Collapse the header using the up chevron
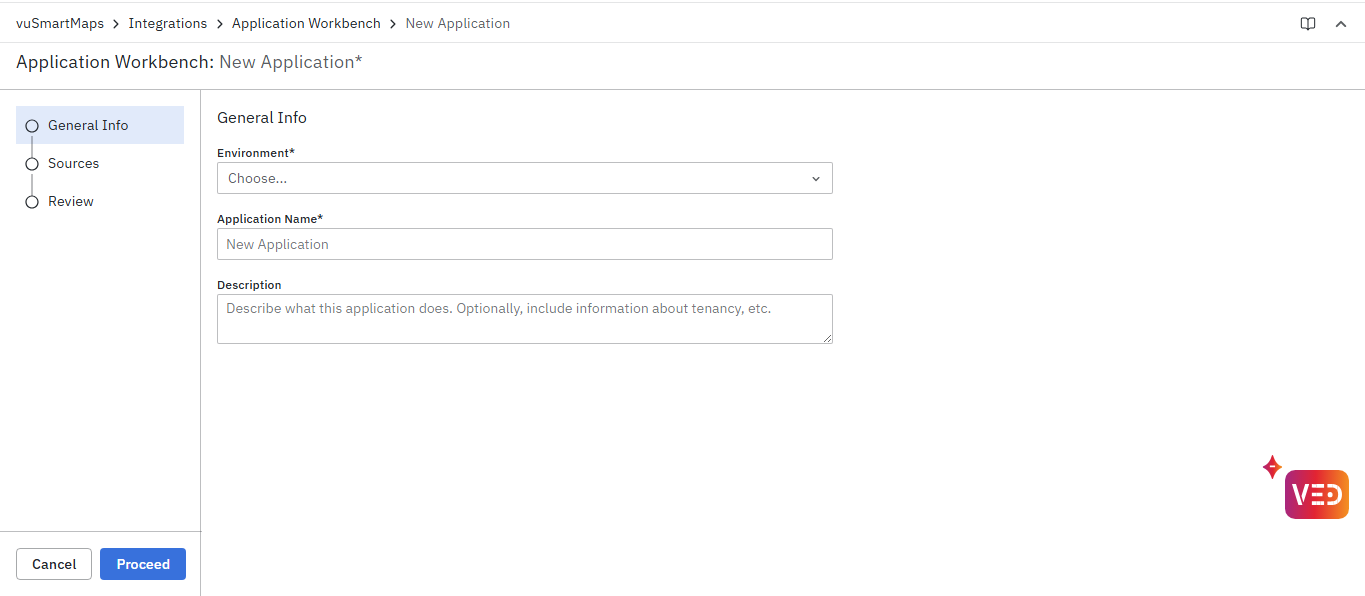 (x=1341, y=24)
